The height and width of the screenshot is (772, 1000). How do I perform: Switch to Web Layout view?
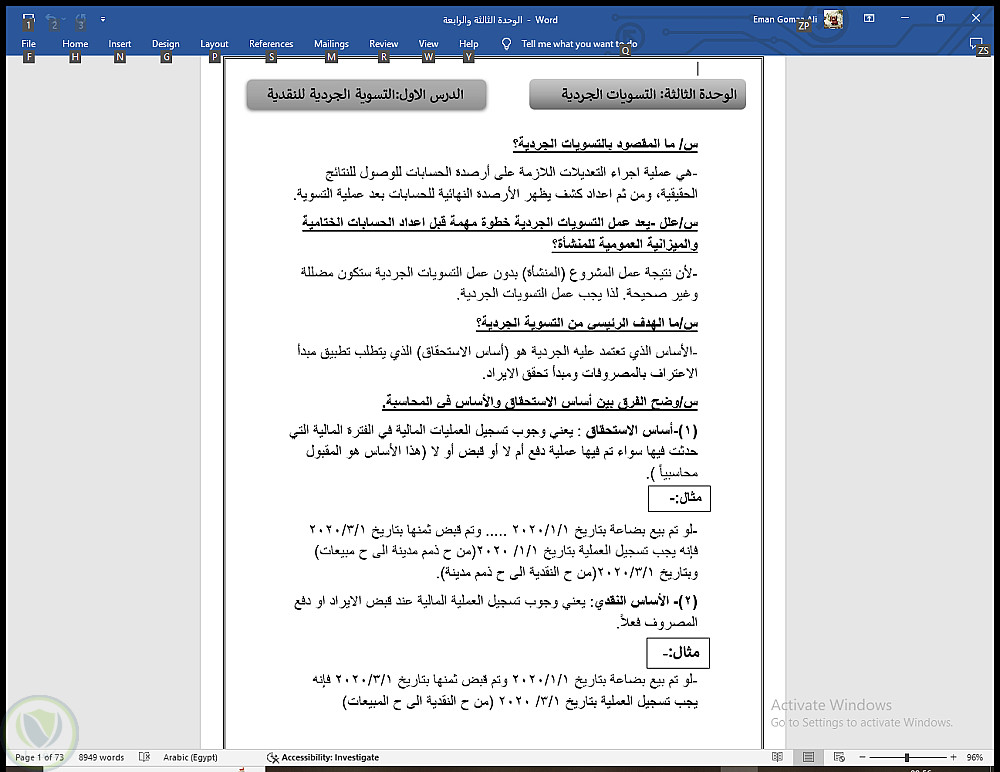point(839,757)
